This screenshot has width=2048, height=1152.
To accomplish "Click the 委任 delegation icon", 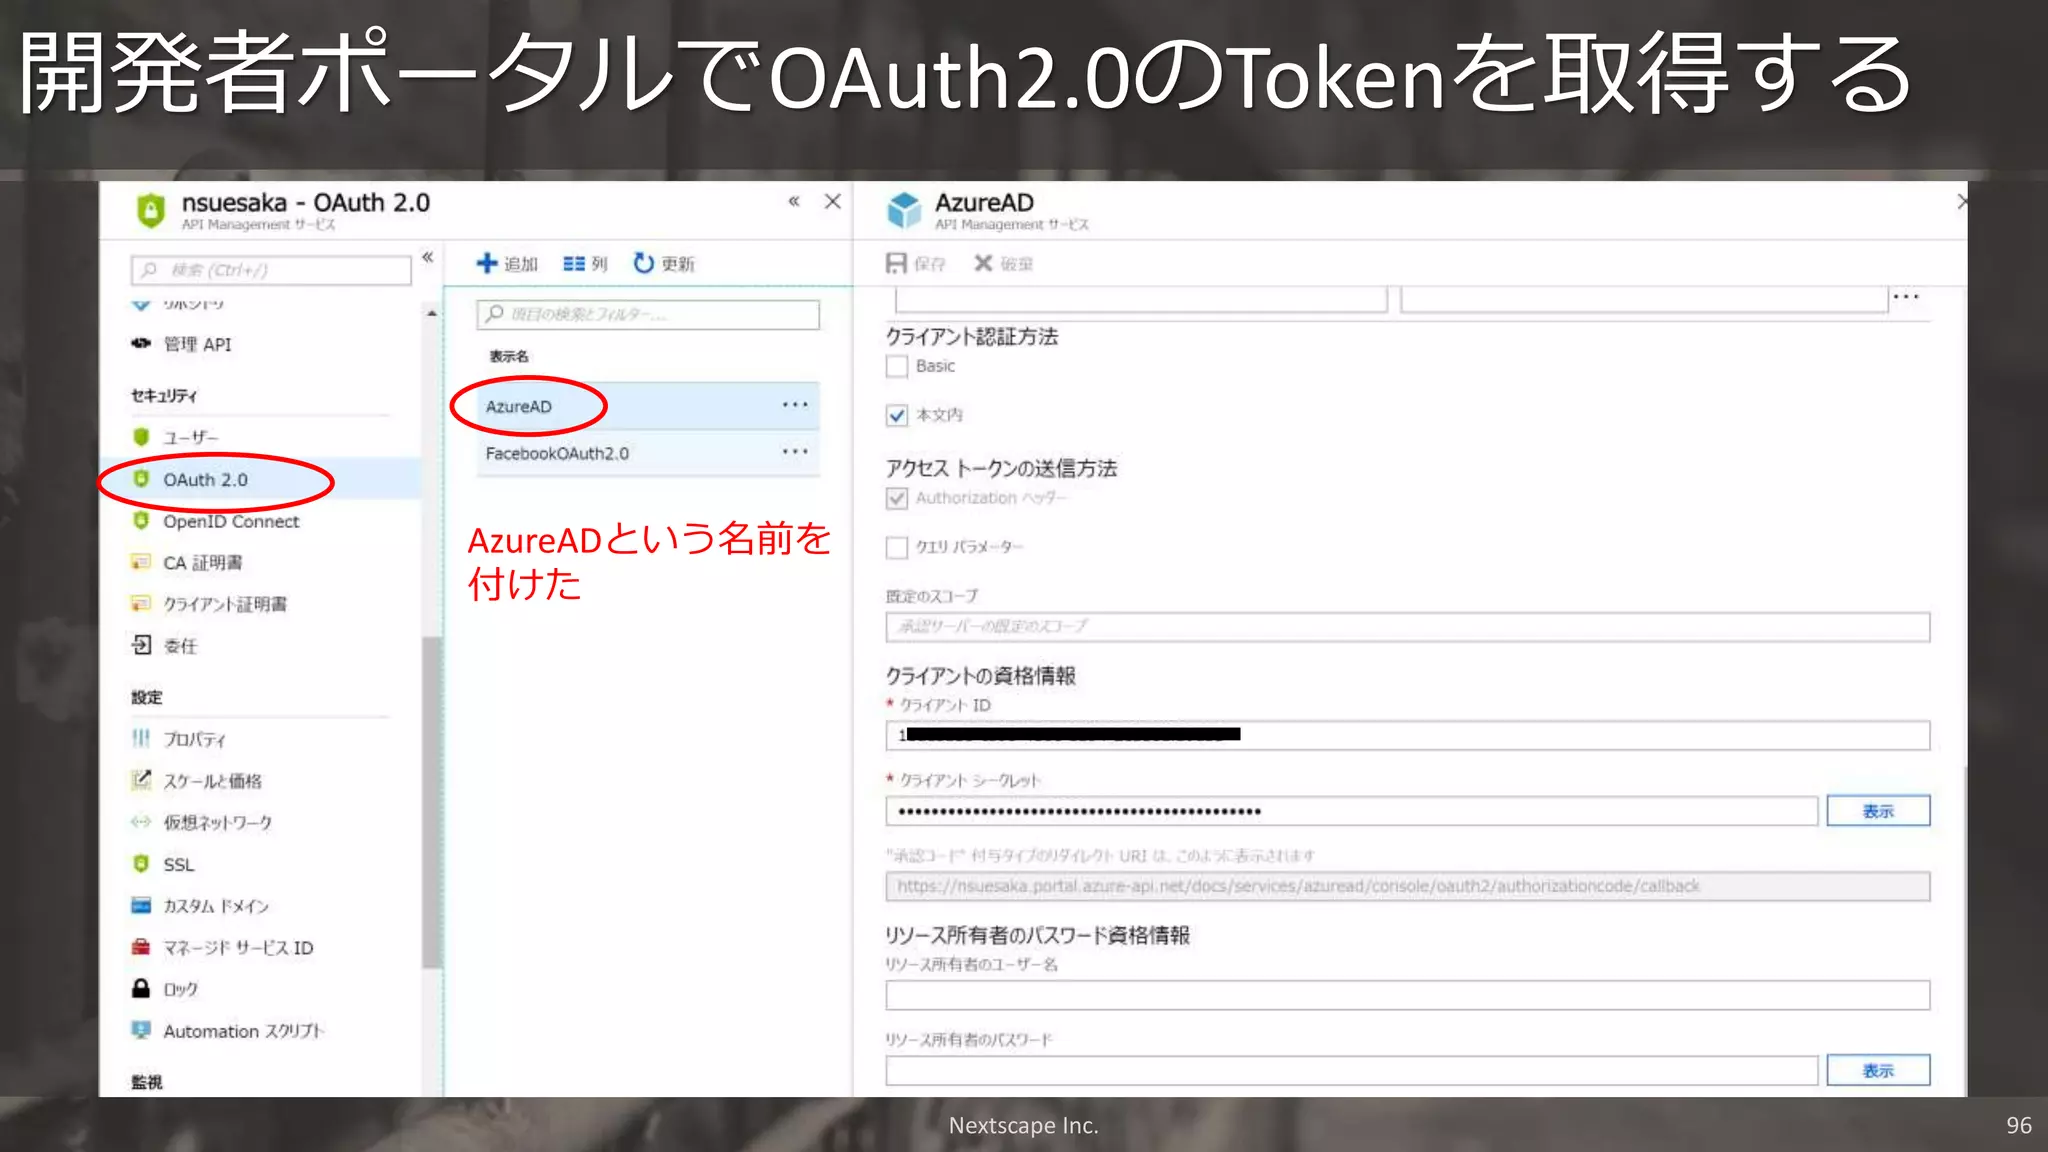I will coord(141,645).
